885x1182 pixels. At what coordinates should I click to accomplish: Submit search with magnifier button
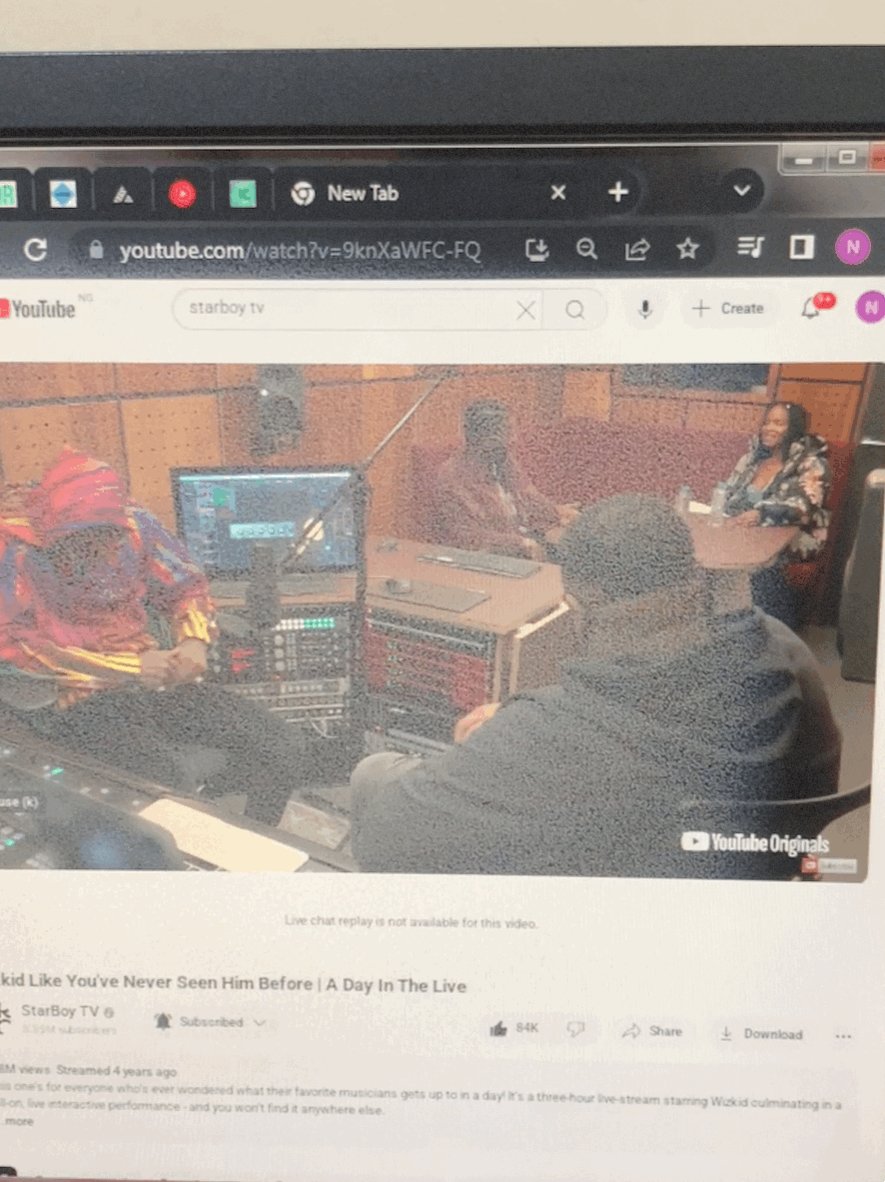coord(574,309)
